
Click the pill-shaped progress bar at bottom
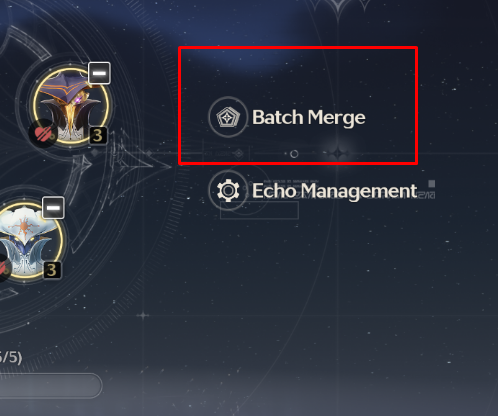50,386
